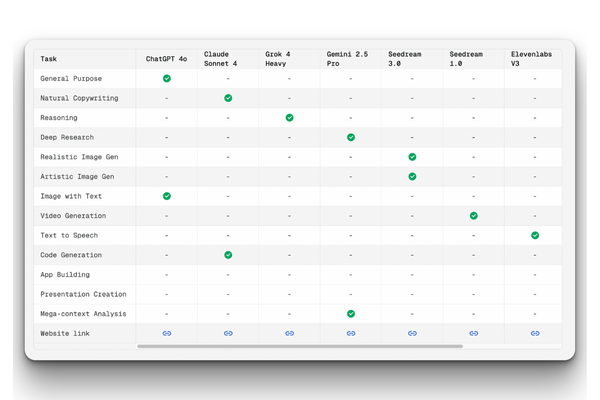
Task: Click the green check for Artistic Image Gen
Action: (412, 176)
